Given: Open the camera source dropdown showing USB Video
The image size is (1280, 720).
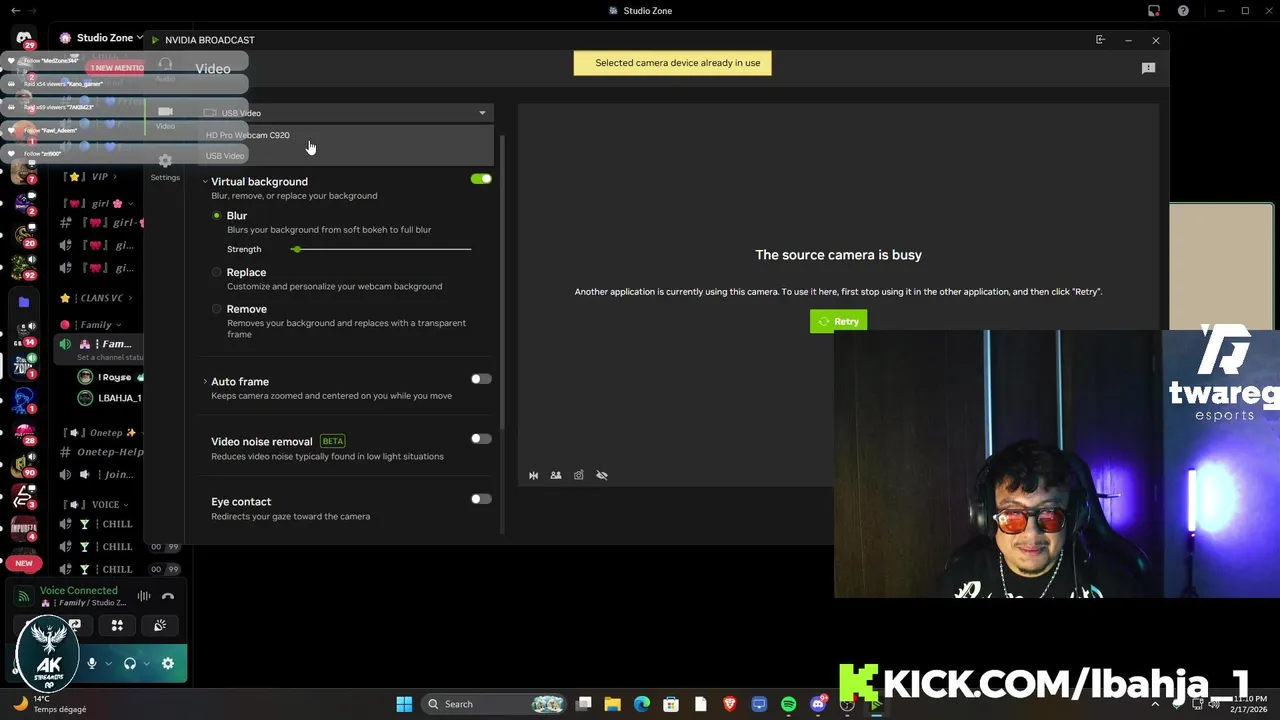Looking at the screenshot, I should coord(346,113).
